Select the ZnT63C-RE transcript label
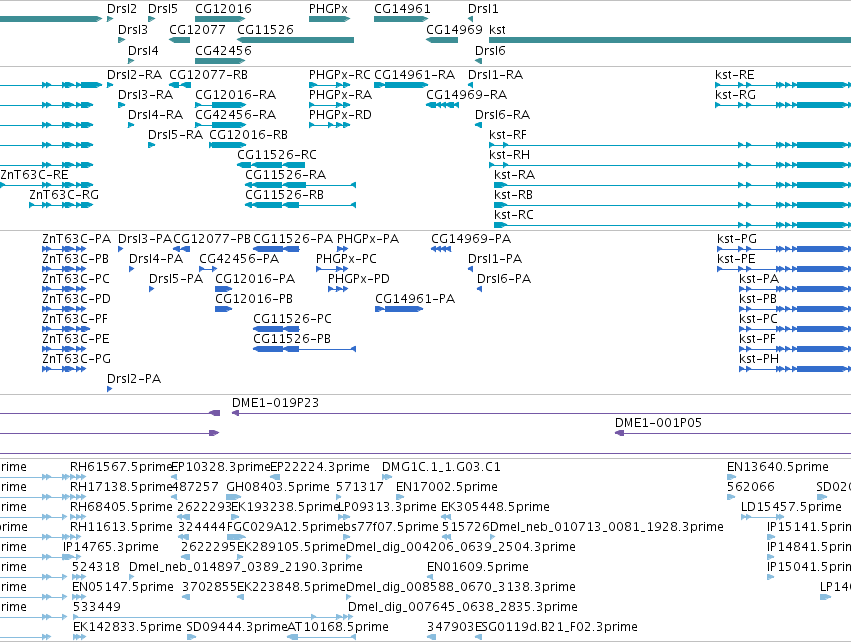 [x=34, y=174]
